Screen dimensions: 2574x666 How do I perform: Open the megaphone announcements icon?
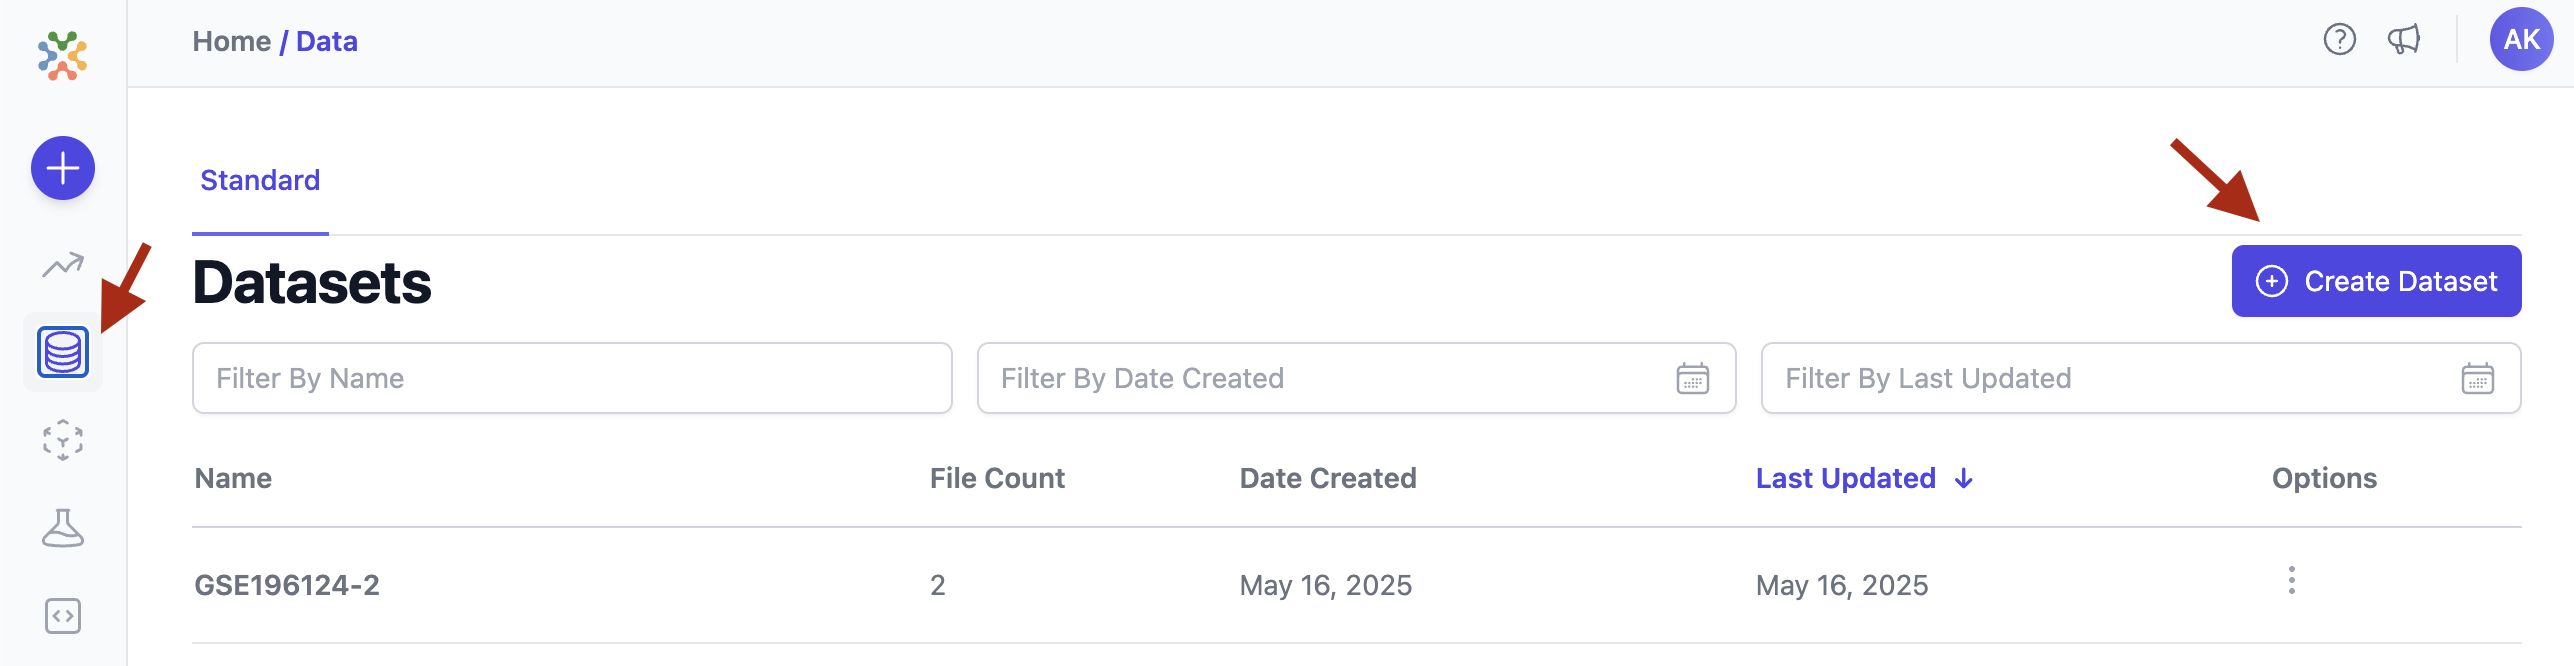pyautogui.click(x=2404, y=40)
